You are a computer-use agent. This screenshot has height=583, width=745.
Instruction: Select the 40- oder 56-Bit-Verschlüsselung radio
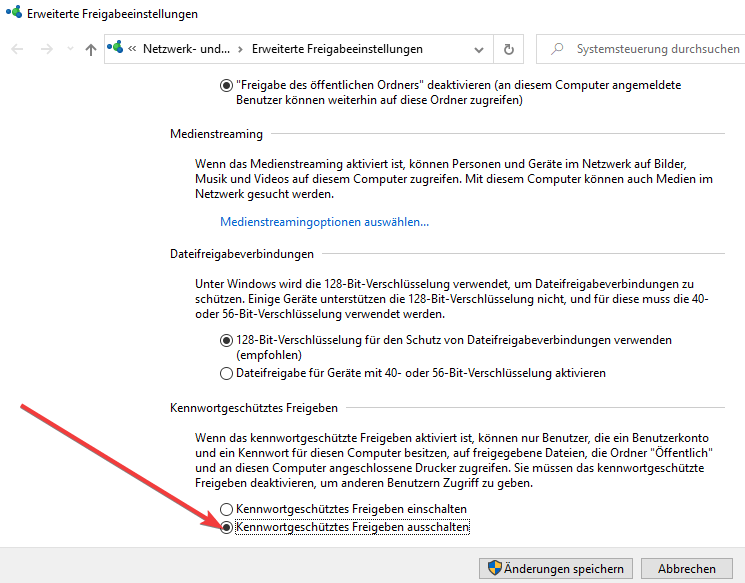click(x=226, y=373)
